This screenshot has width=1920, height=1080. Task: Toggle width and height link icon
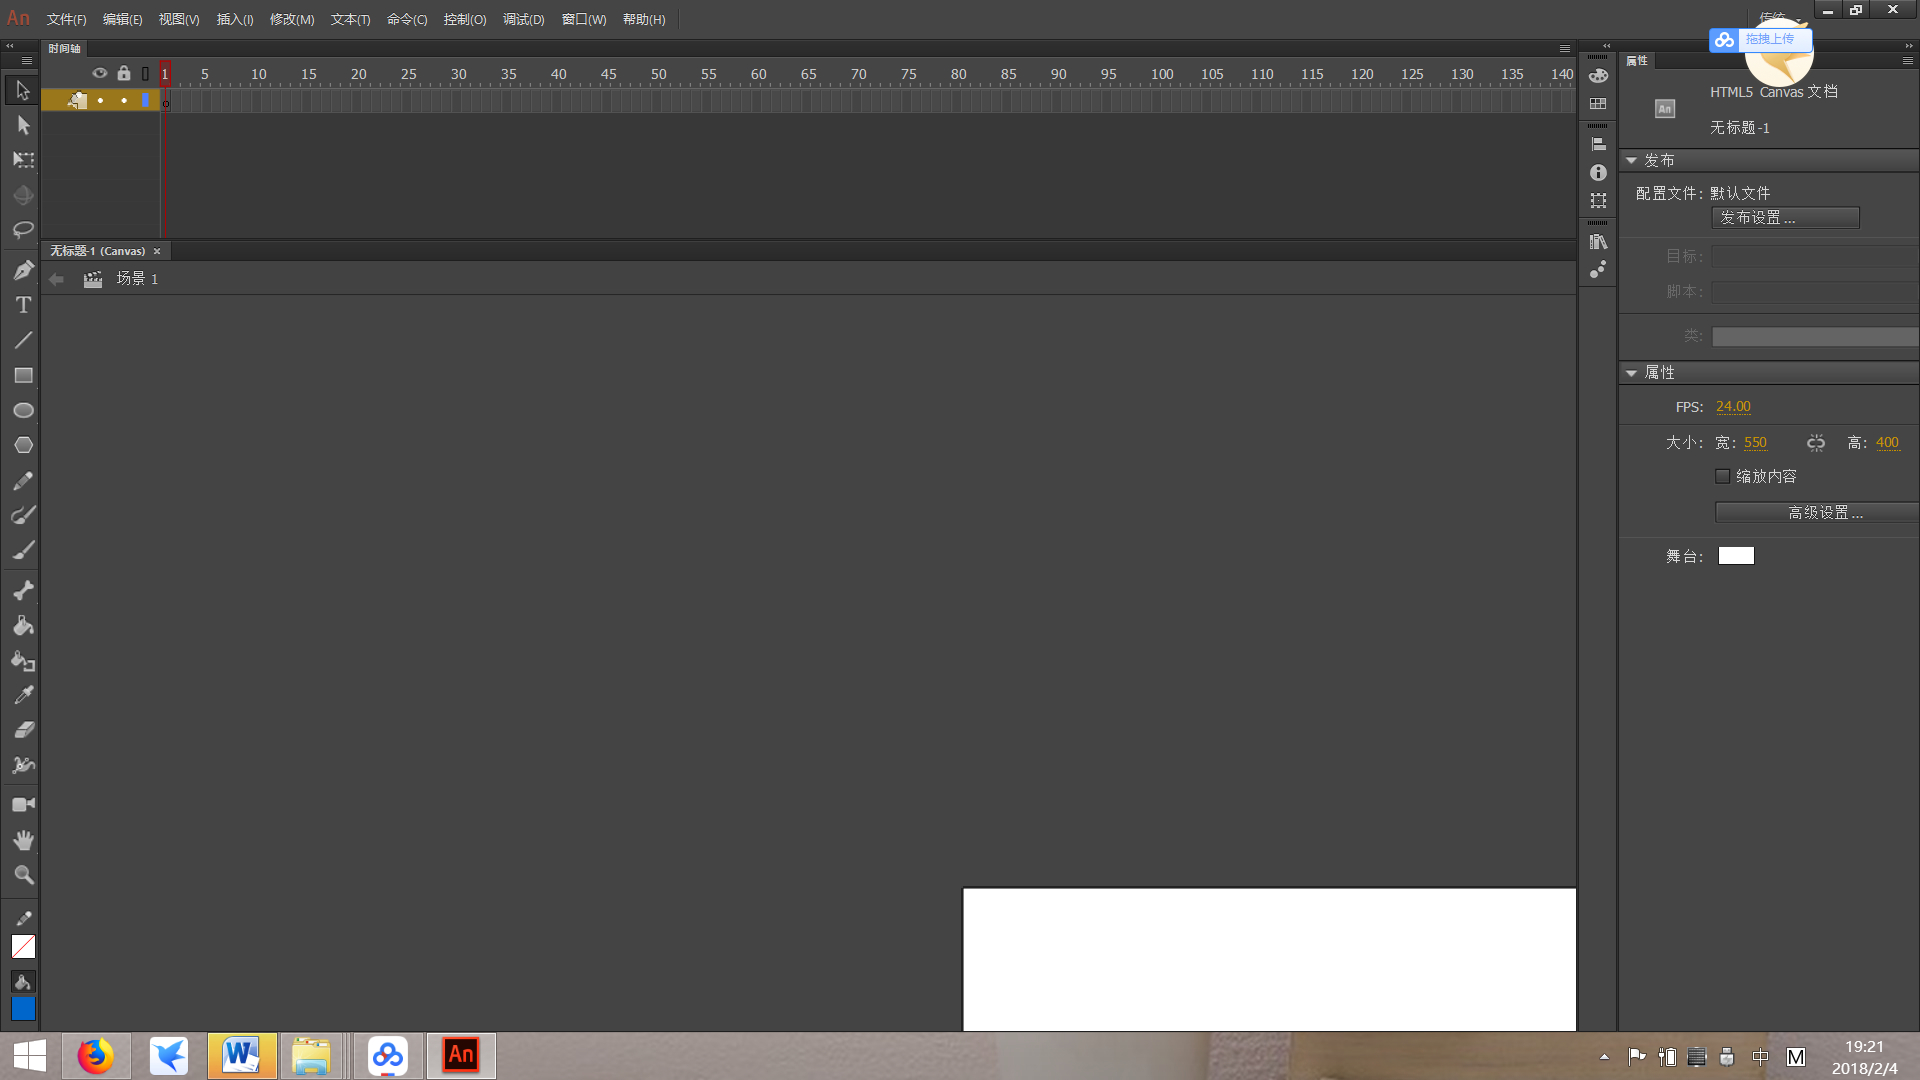tap(1816, 443)
